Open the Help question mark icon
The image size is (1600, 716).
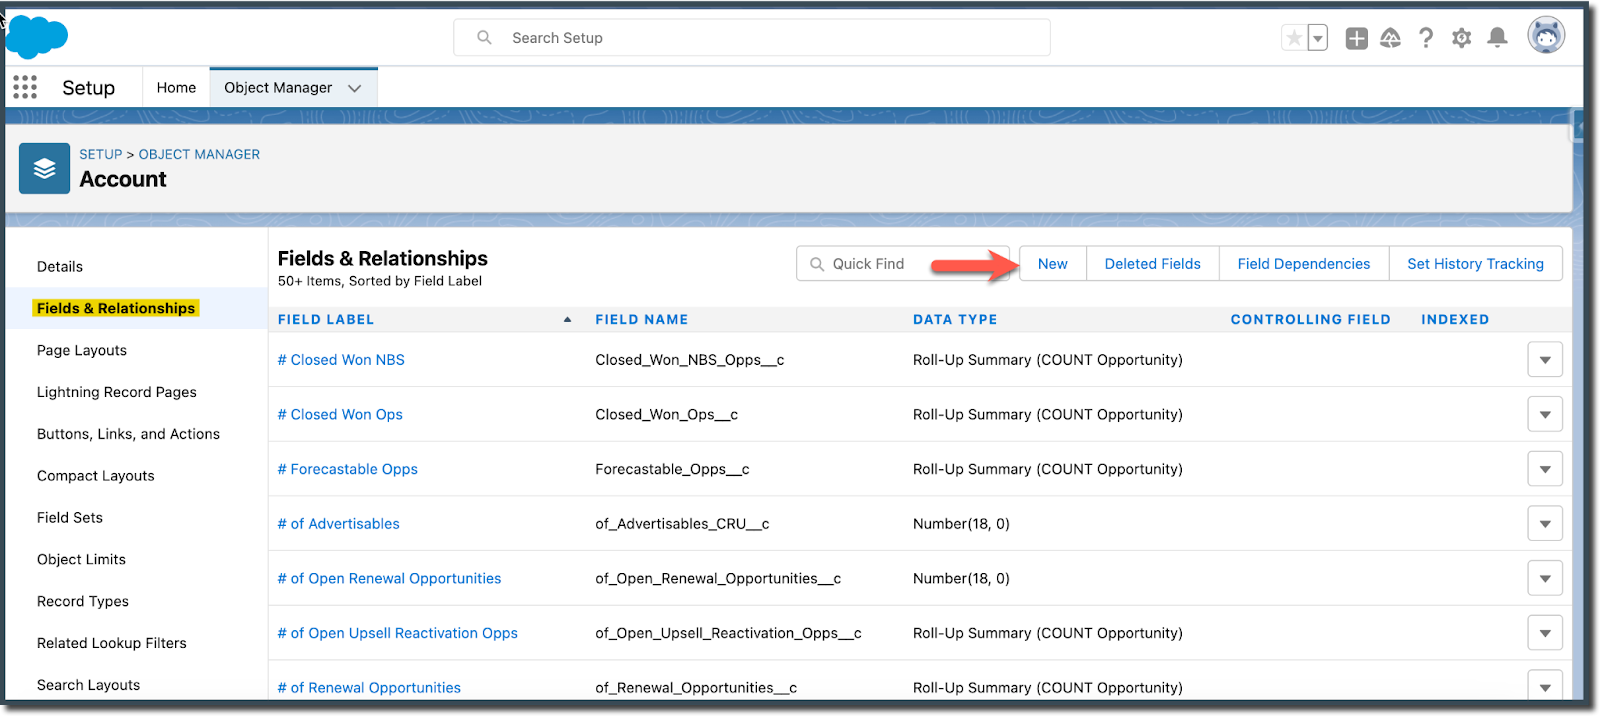[1426, 38]
